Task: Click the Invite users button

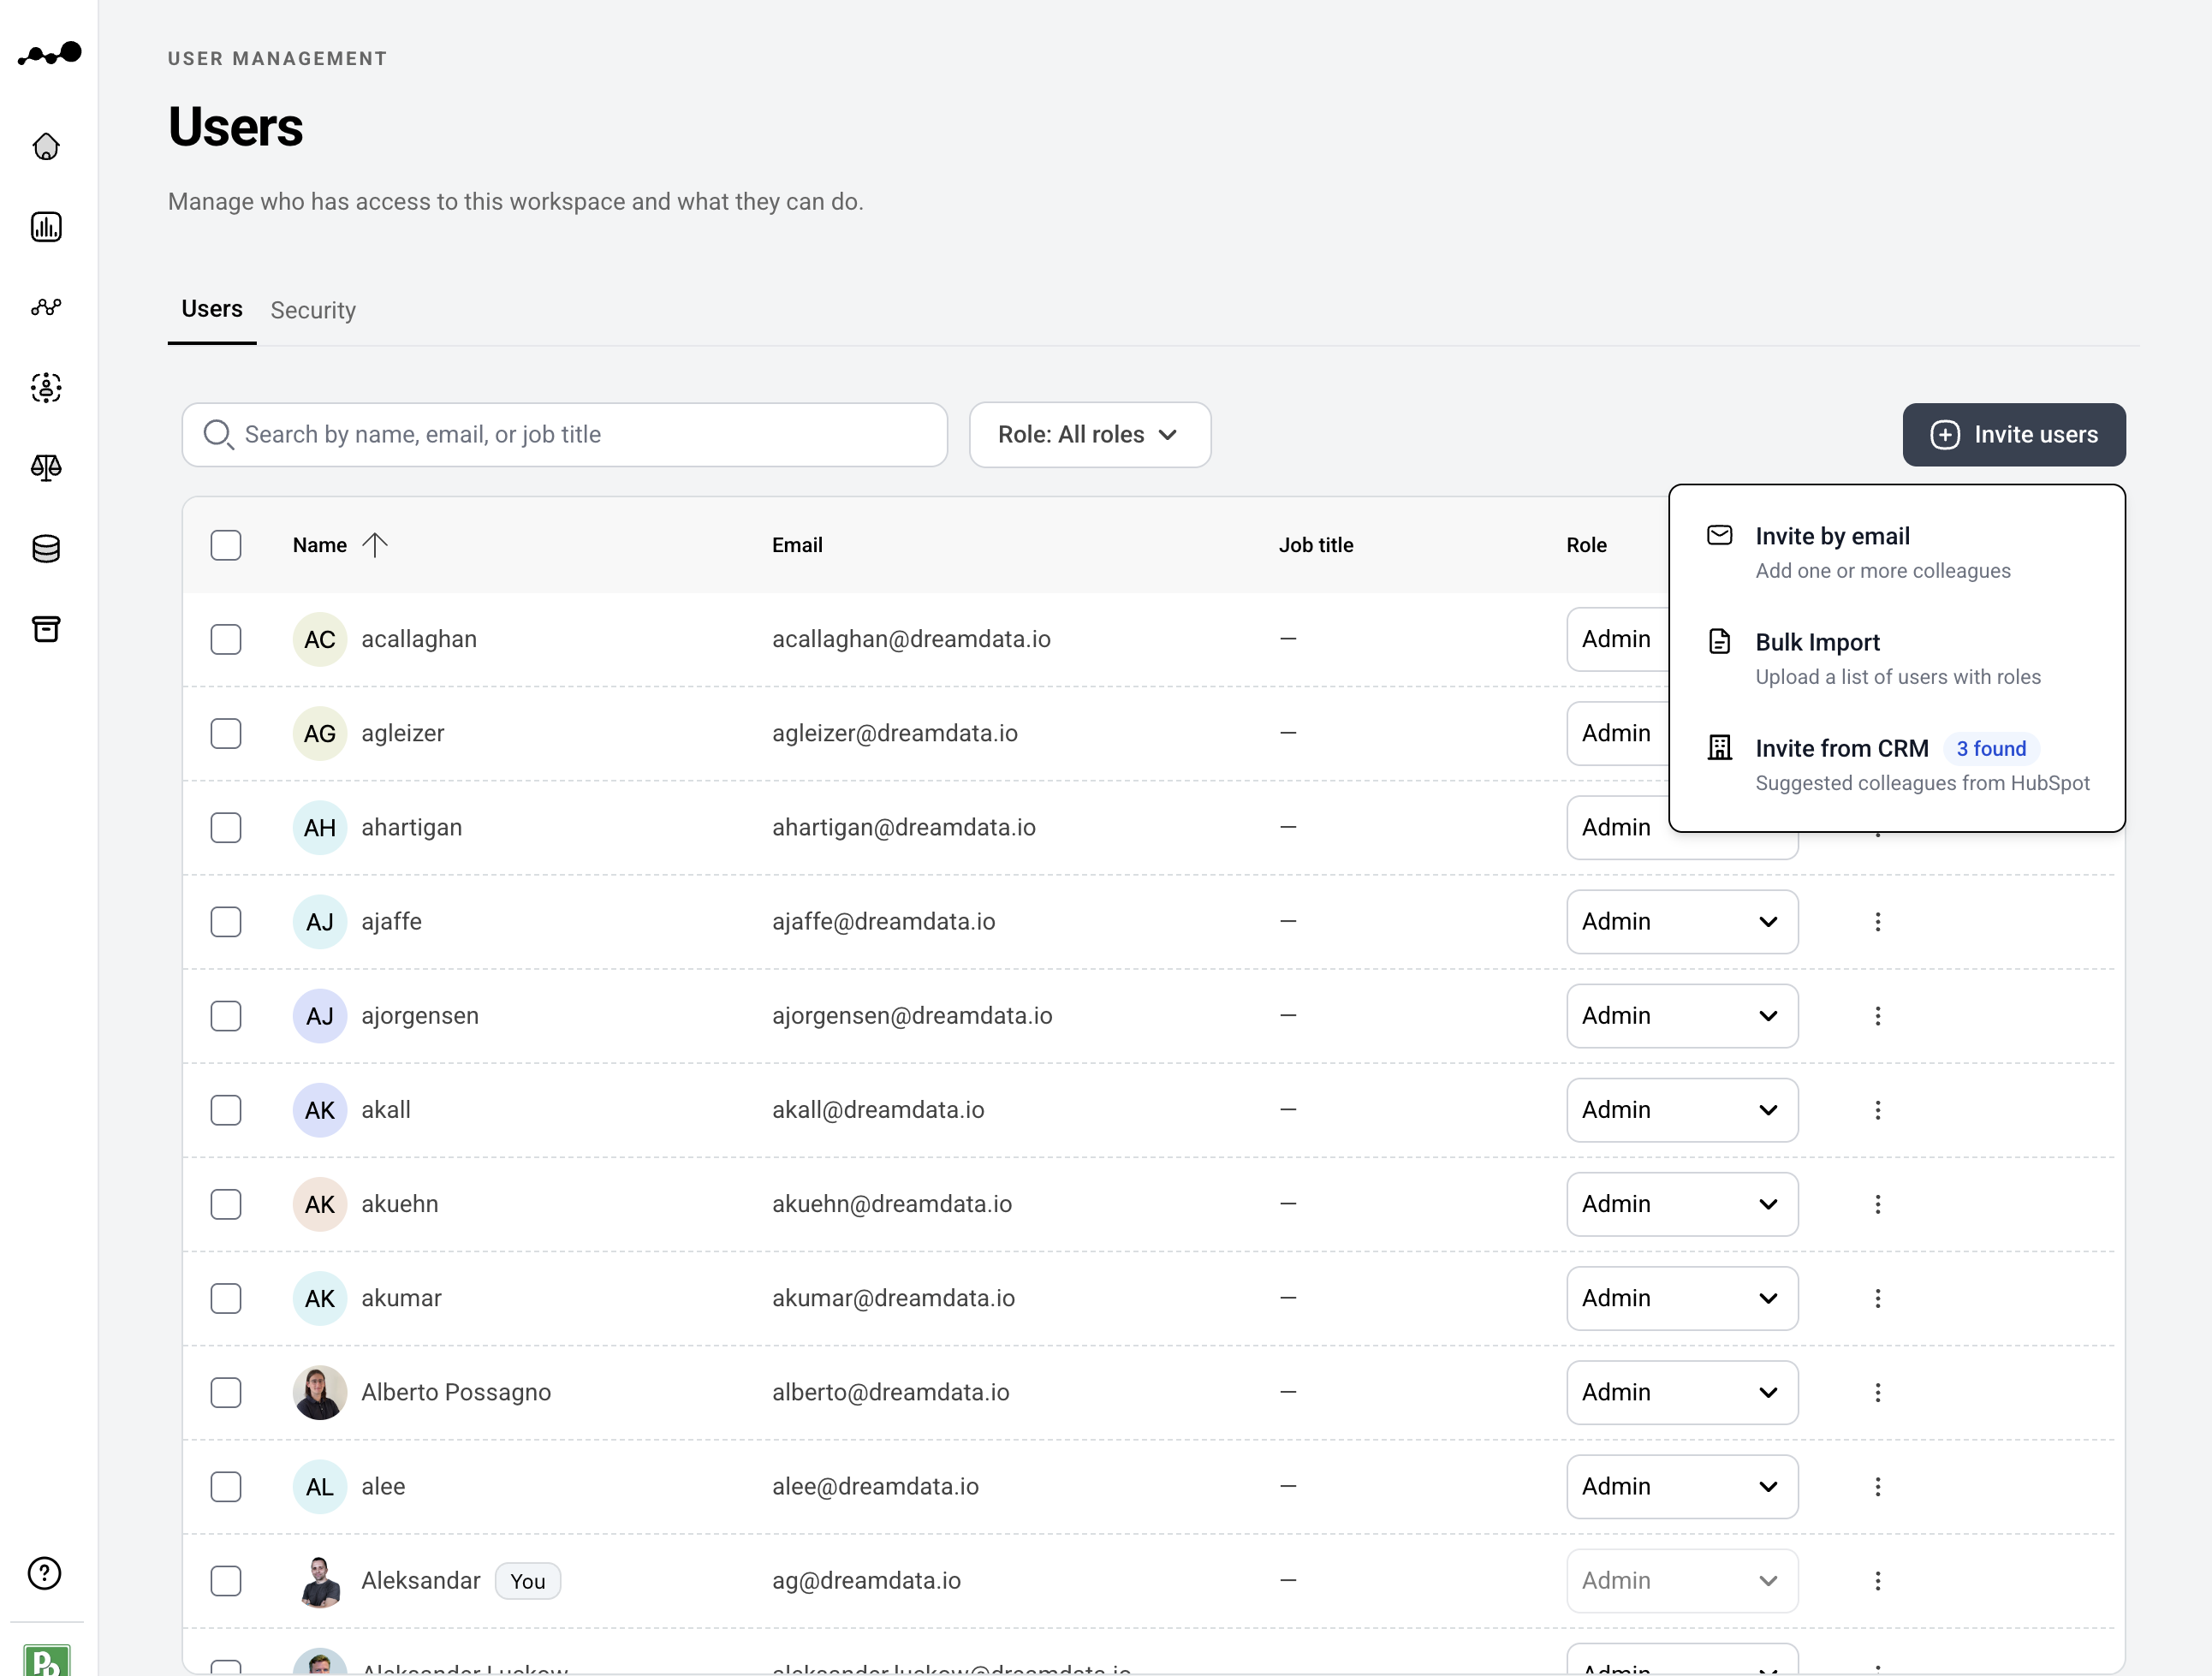Action: pyautogui.click(x=2014, y=435)
